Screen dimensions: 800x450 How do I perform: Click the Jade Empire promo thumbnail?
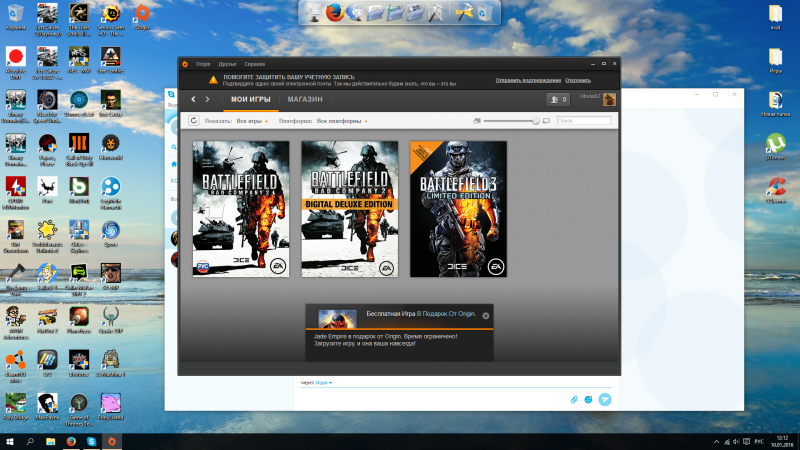point(337,319)
